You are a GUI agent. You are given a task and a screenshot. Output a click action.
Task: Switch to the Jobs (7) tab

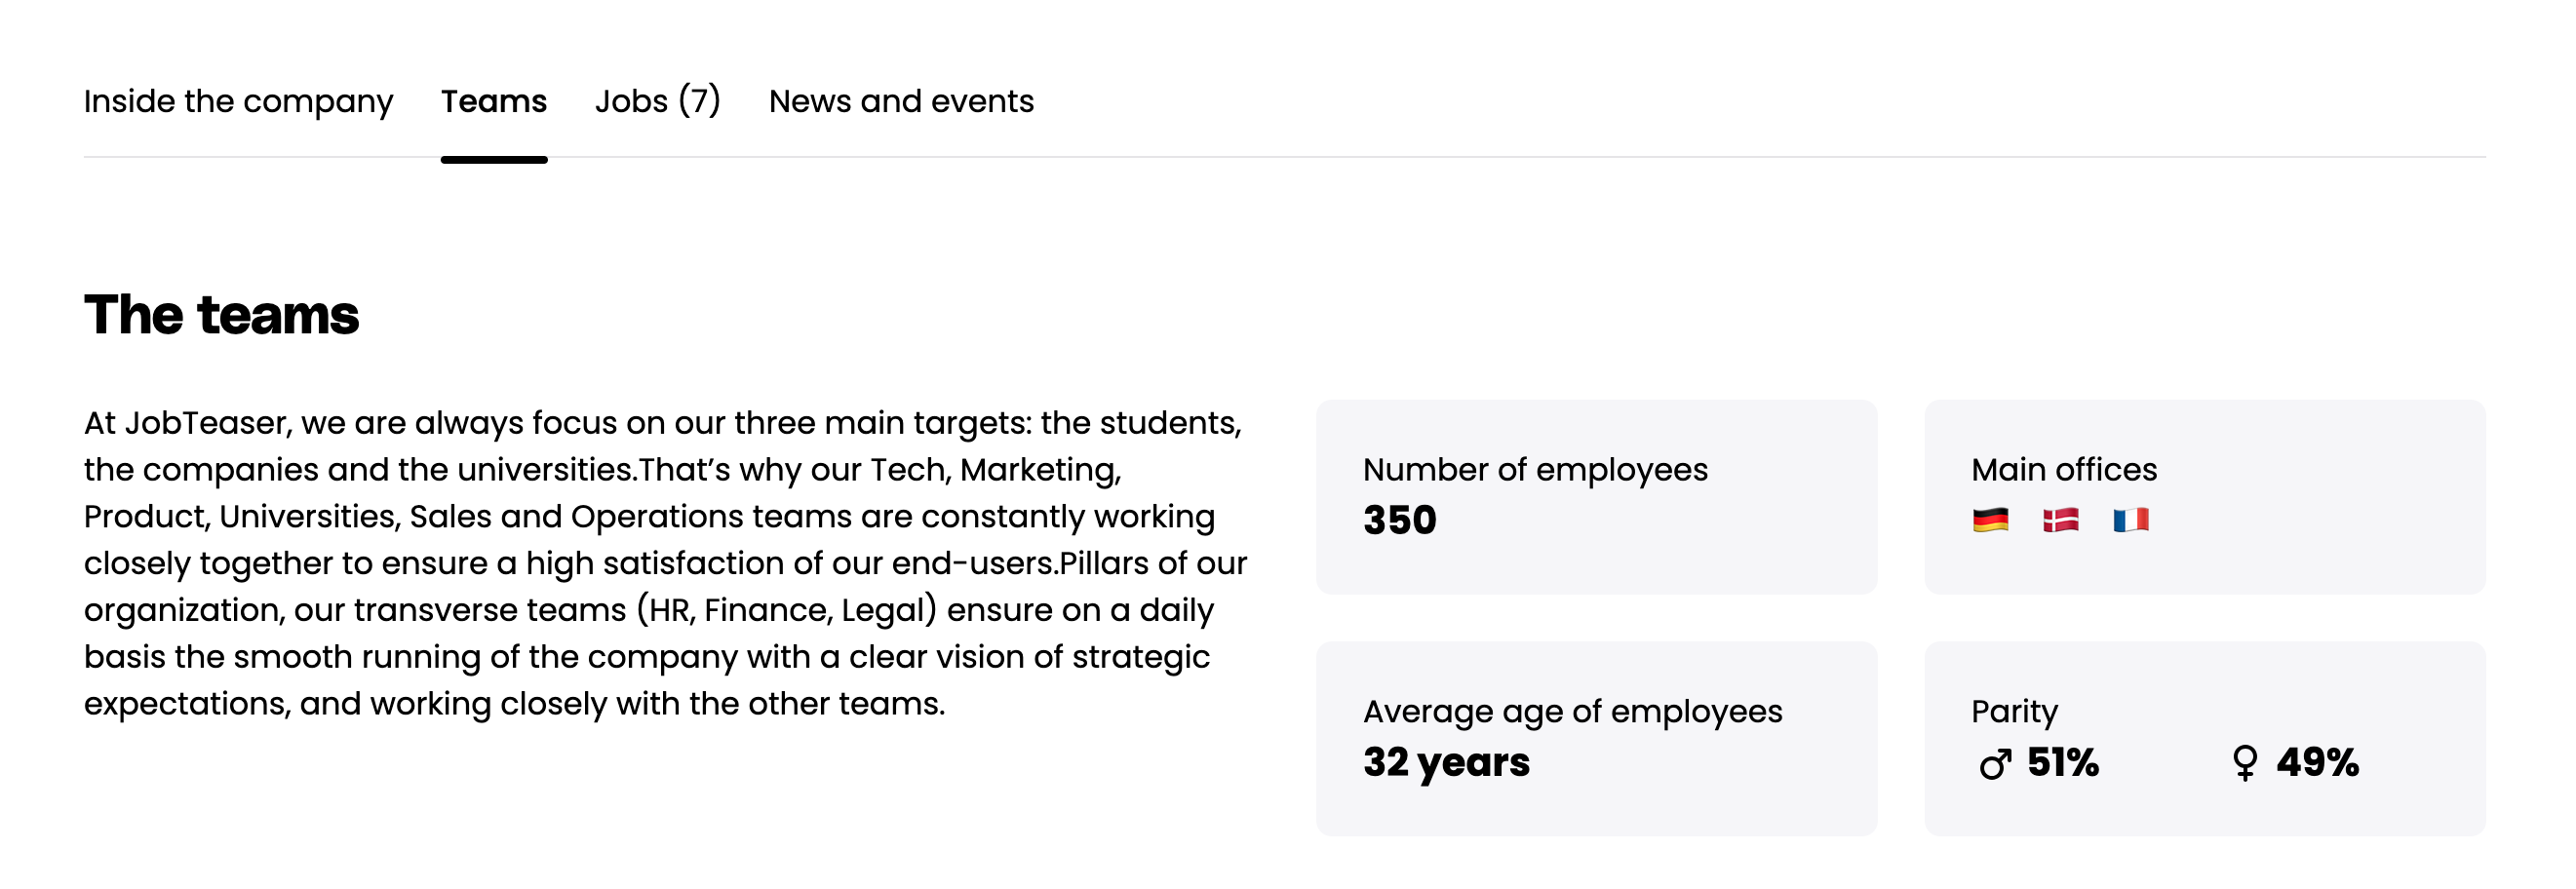pos(657,101)
